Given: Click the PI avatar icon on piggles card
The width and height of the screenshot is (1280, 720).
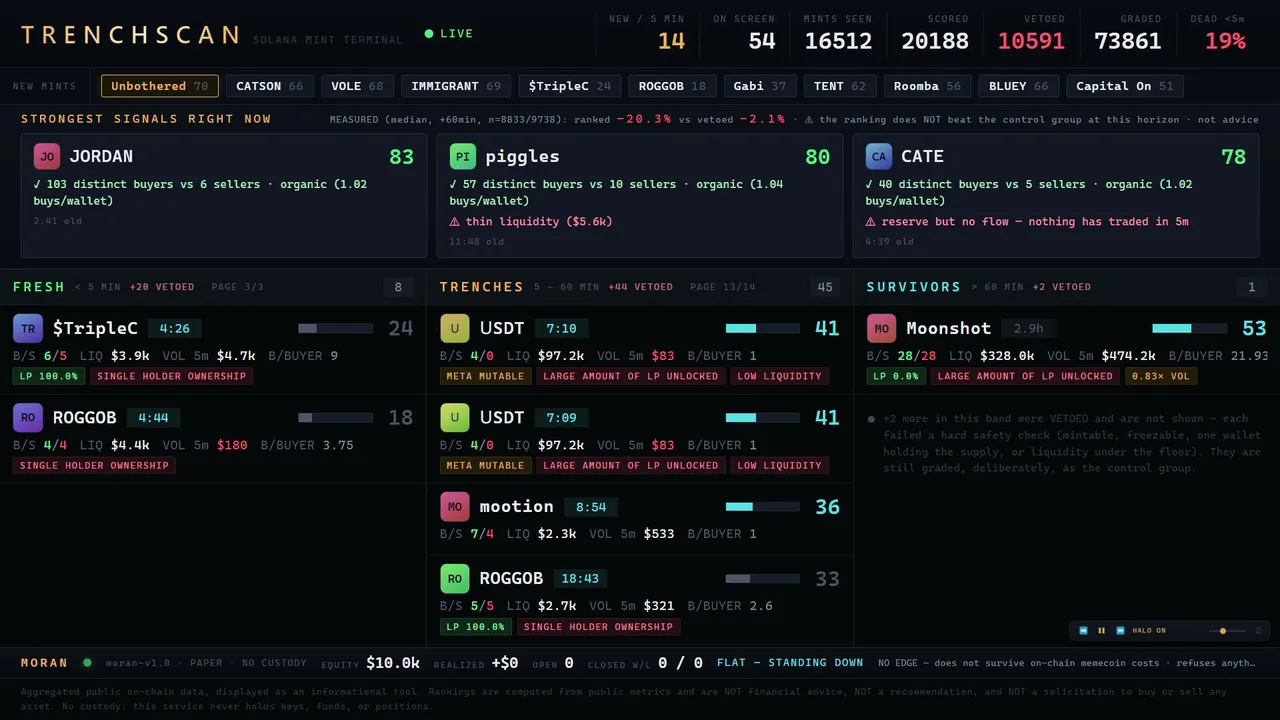Looking at the screenshot, I should pos(463,157).
